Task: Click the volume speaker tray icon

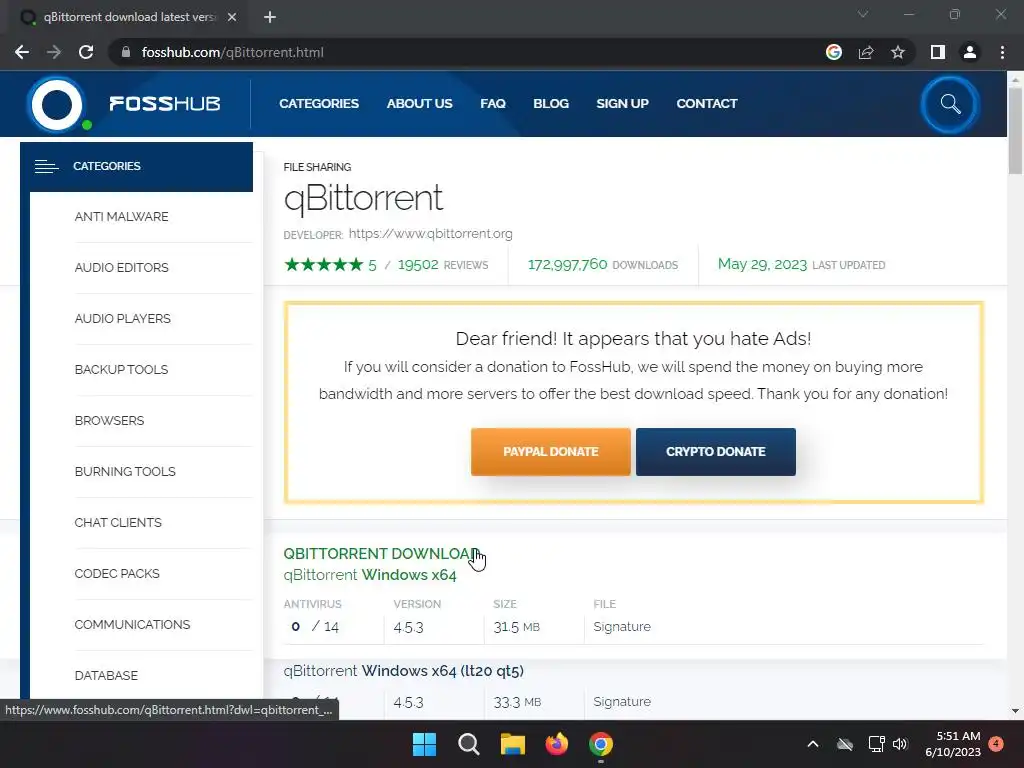Action: 900,744
